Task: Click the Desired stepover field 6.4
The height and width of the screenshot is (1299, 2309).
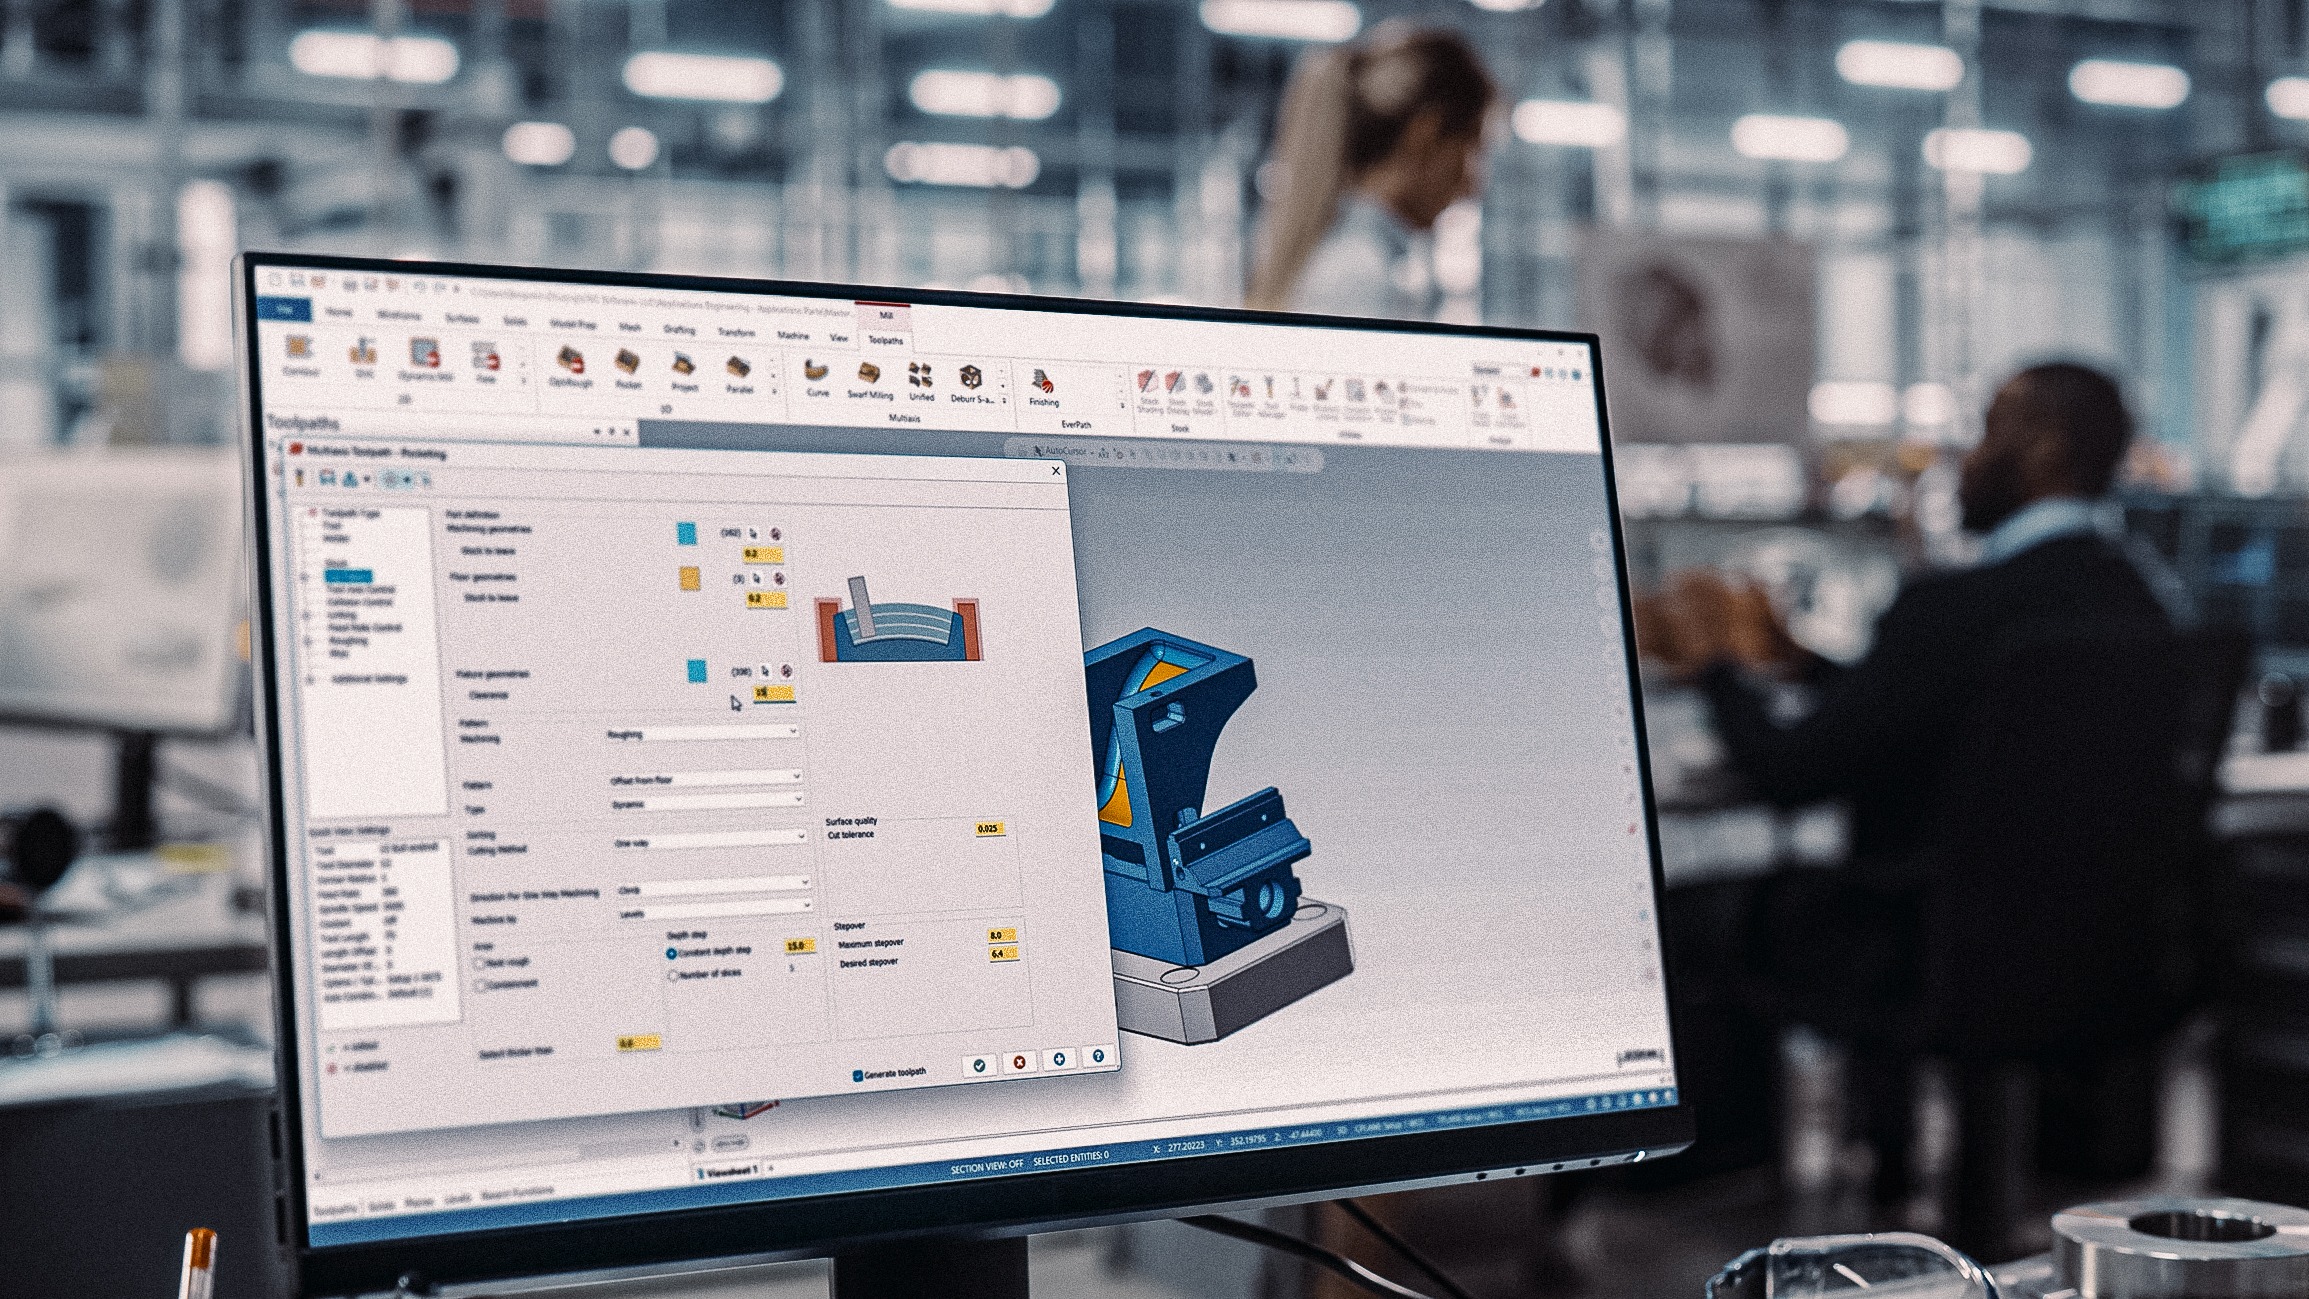Action: click(1003, 953)
